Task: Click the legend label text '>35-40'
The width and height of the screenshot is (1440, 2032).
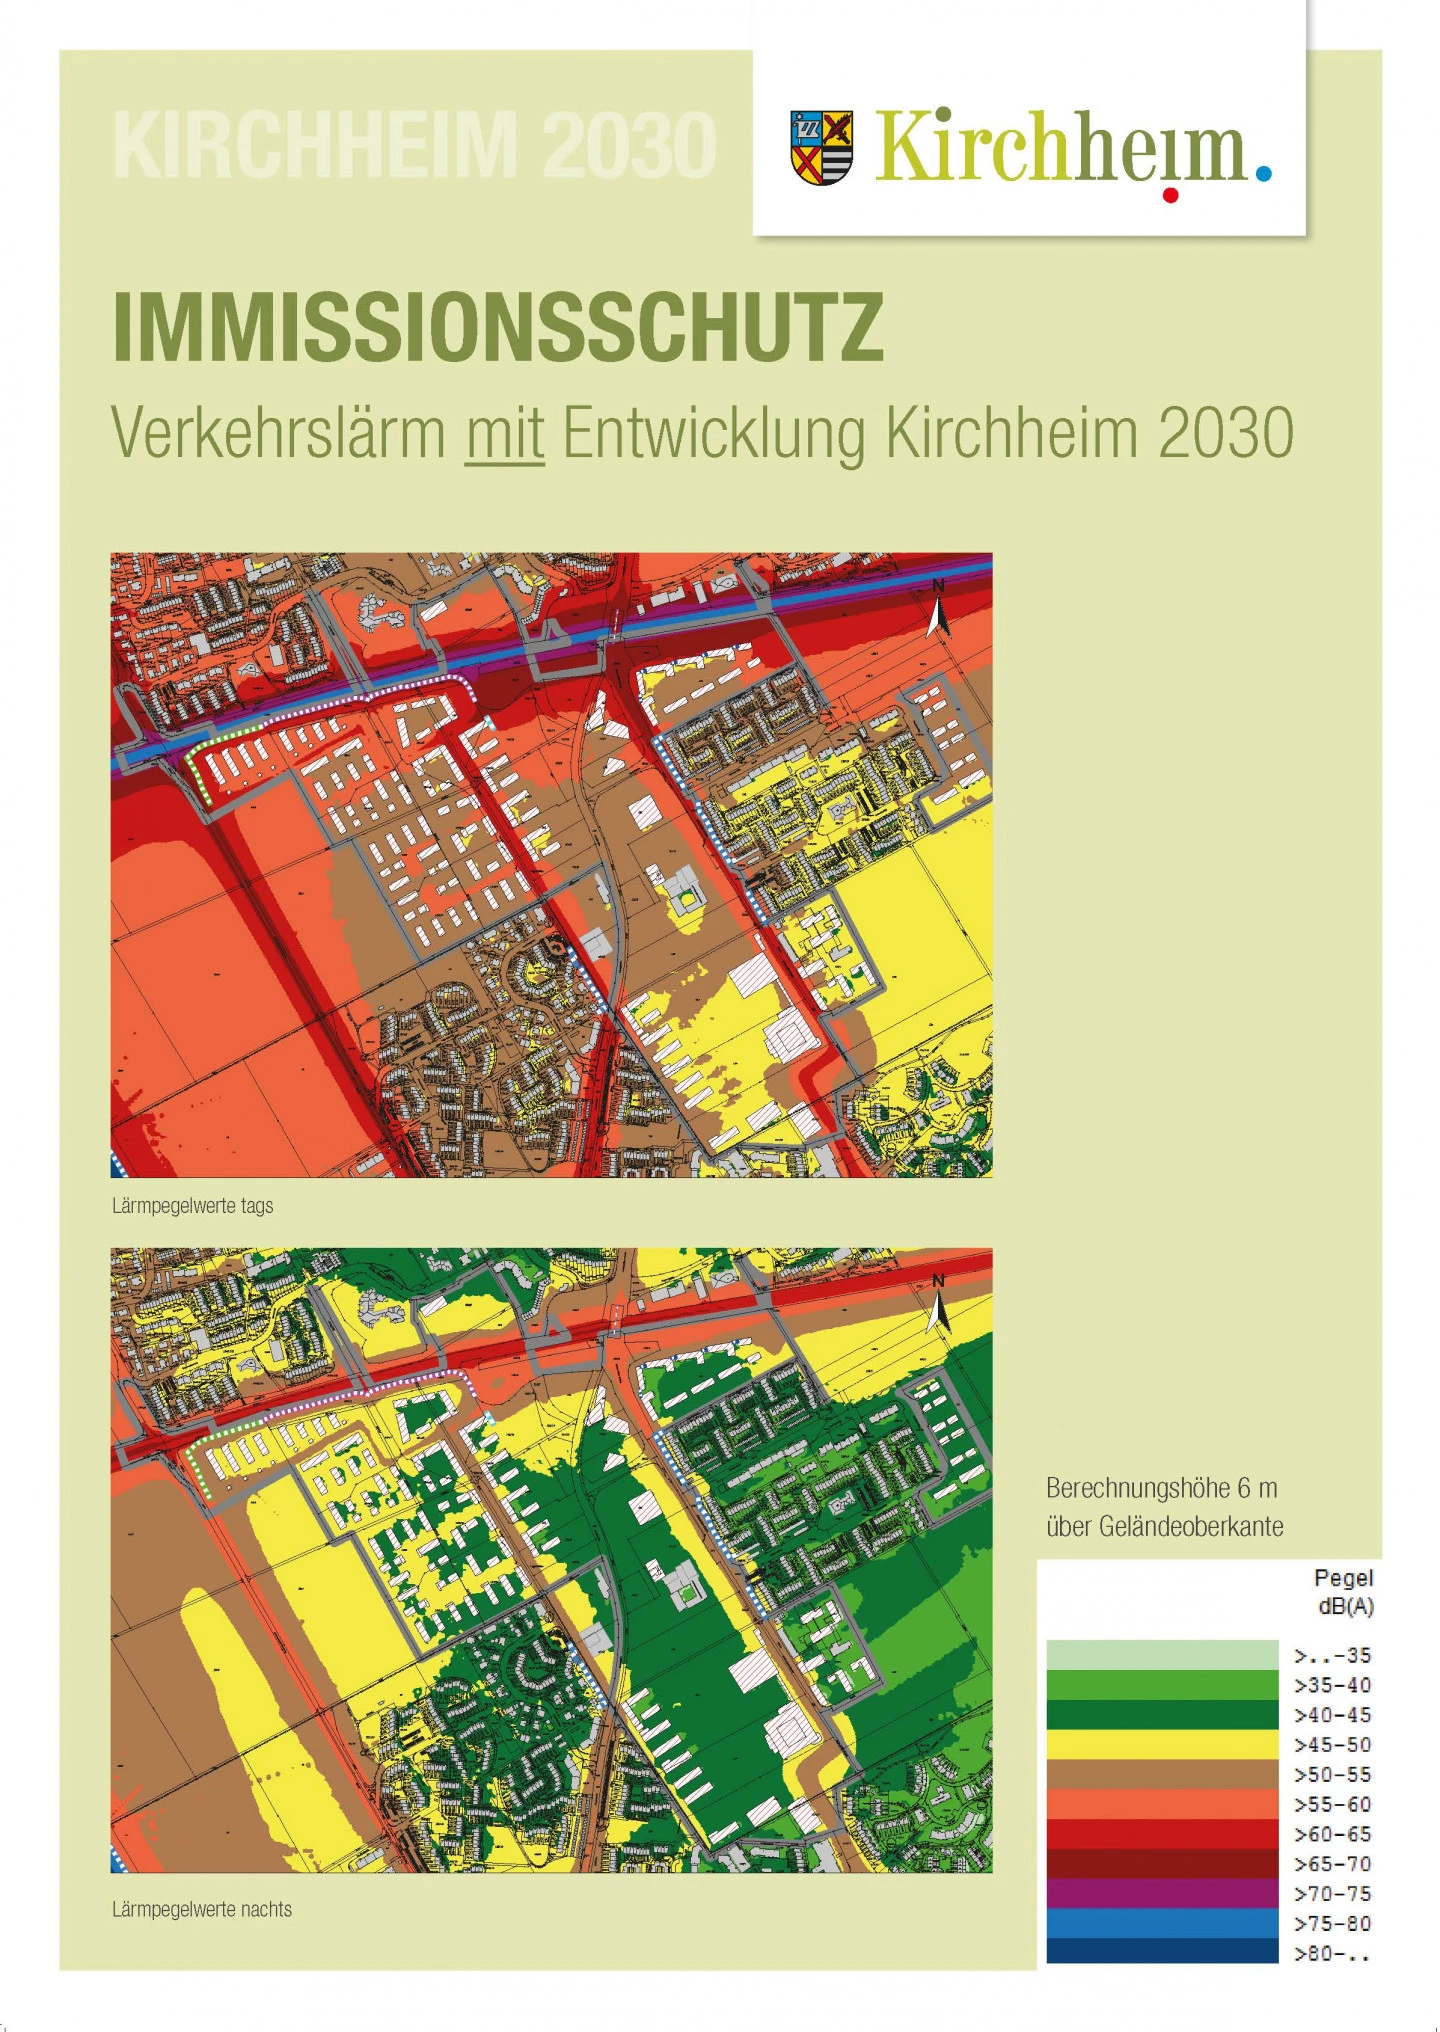Action: [x=1332, y=1685]
